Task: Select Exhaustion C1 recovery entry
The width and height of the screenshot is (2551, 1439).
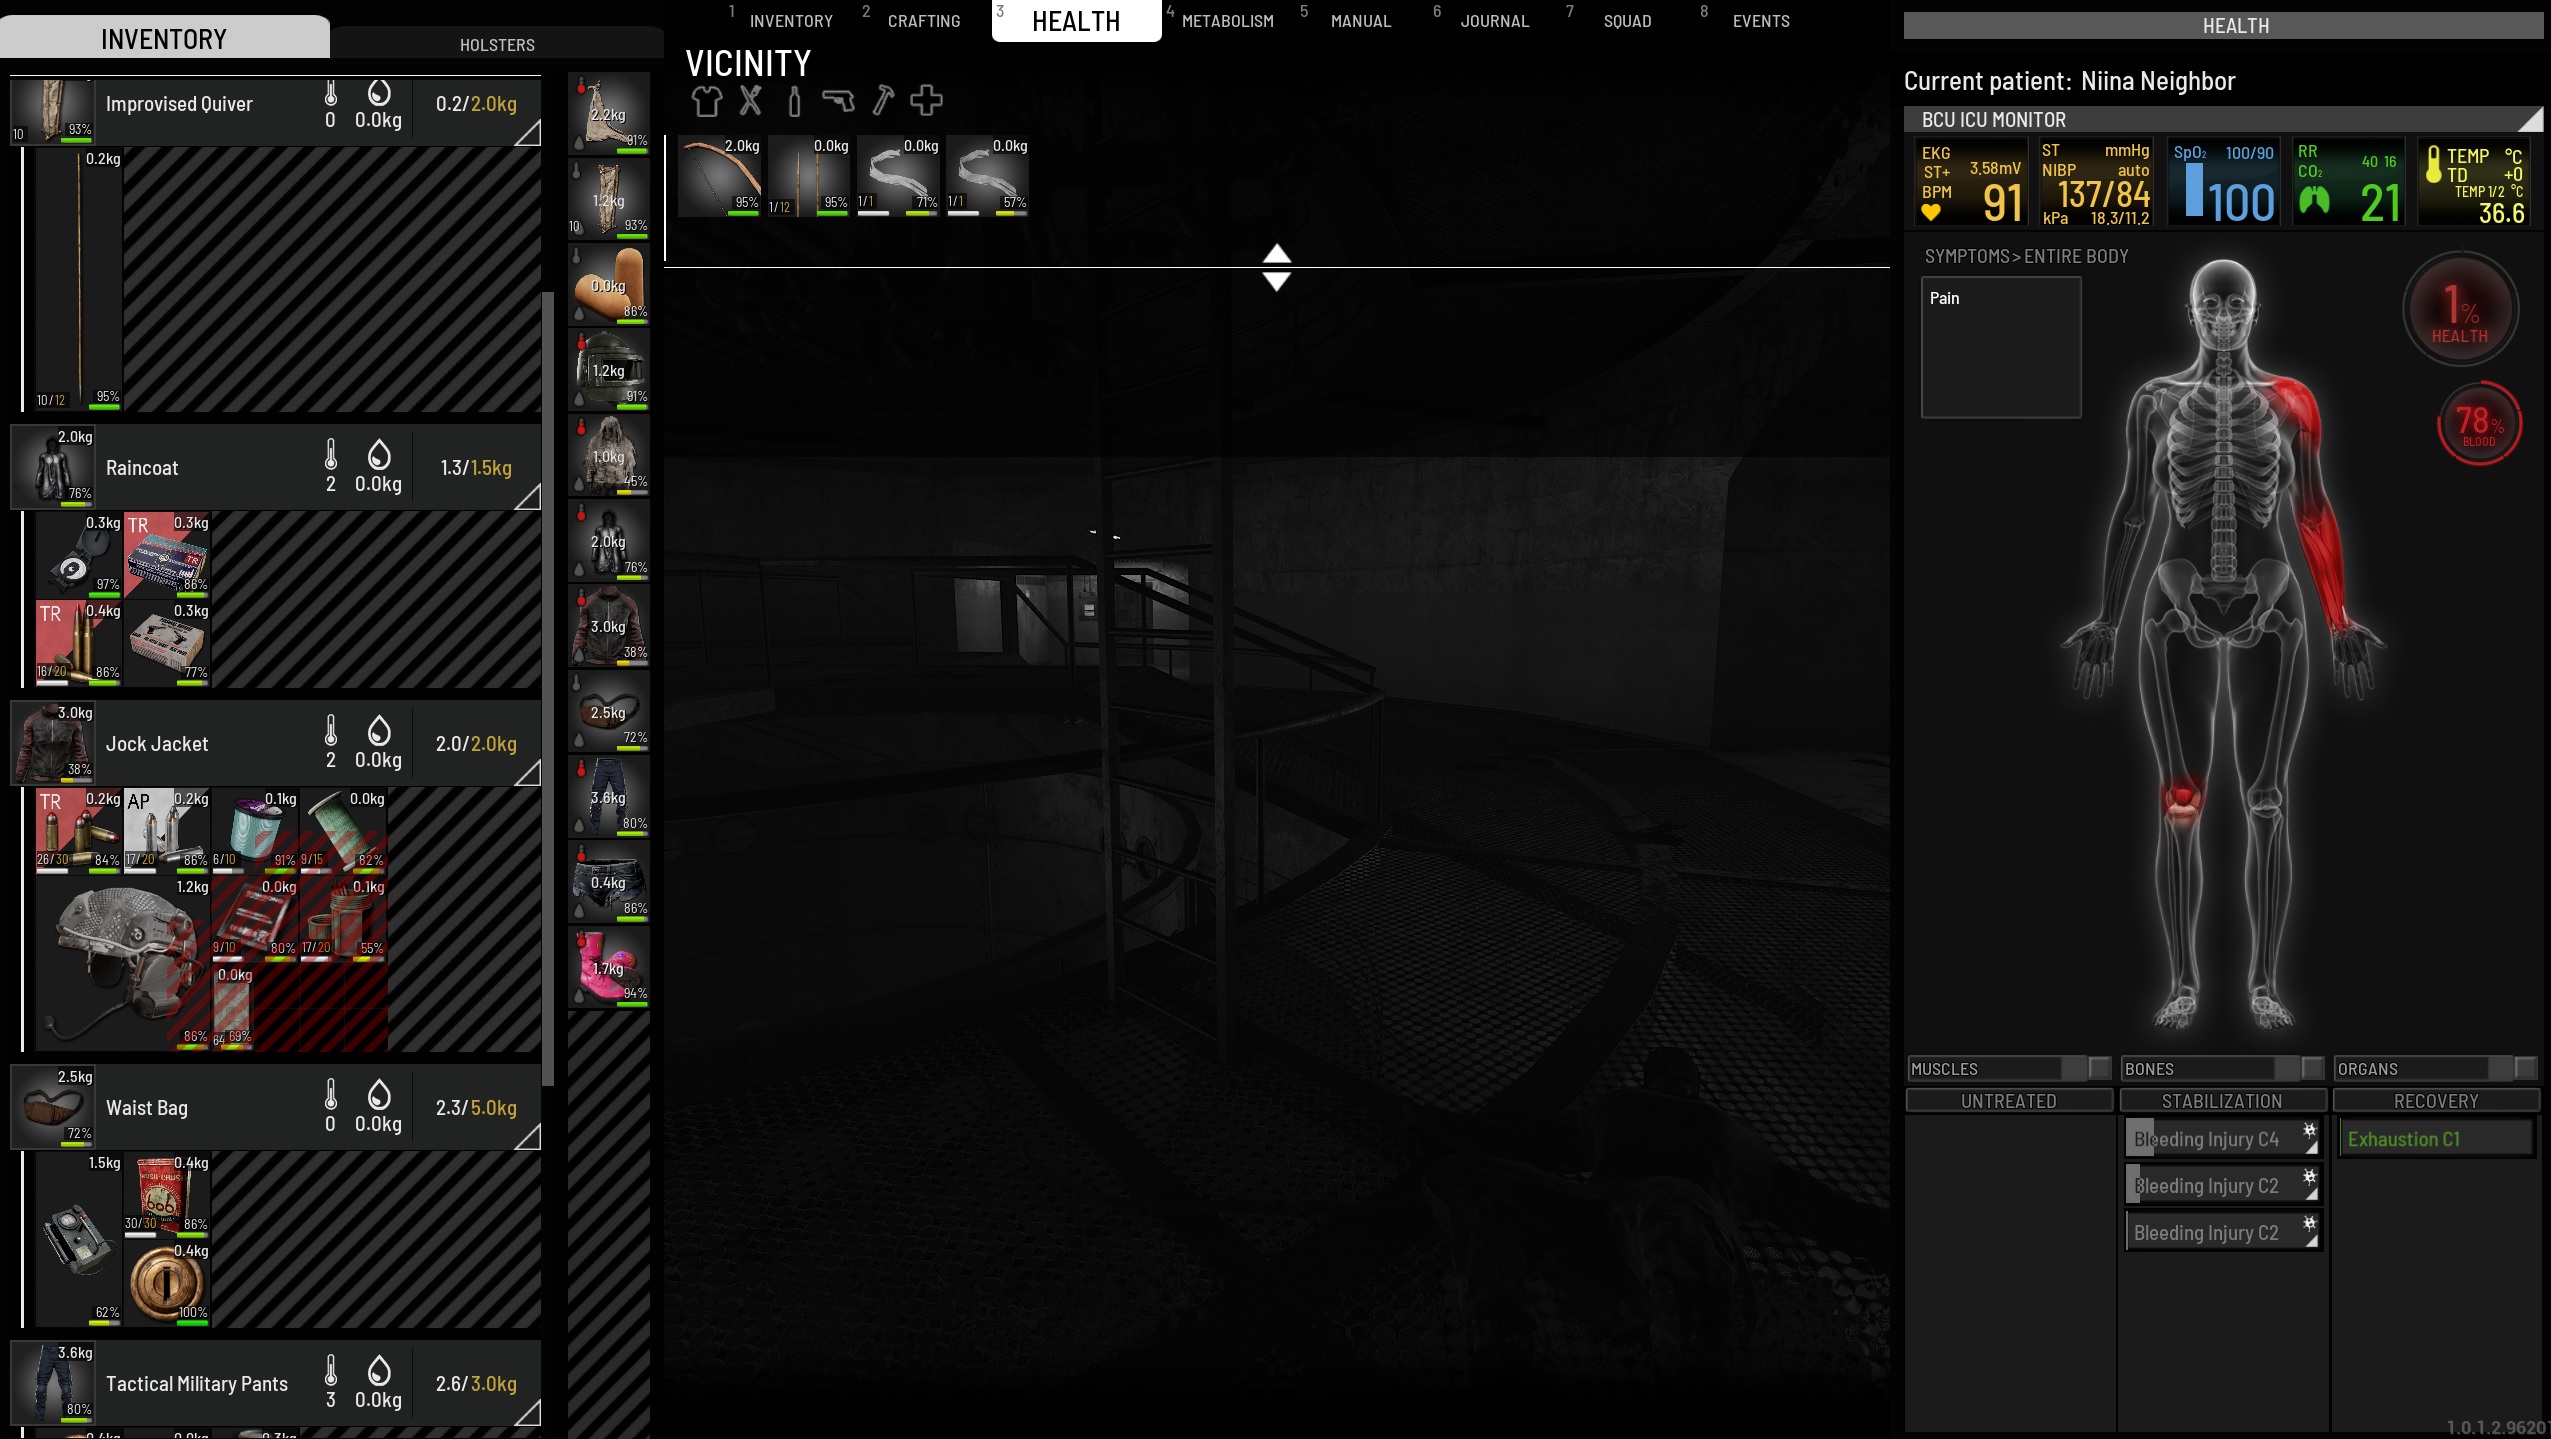Action: point(2435,1139)
